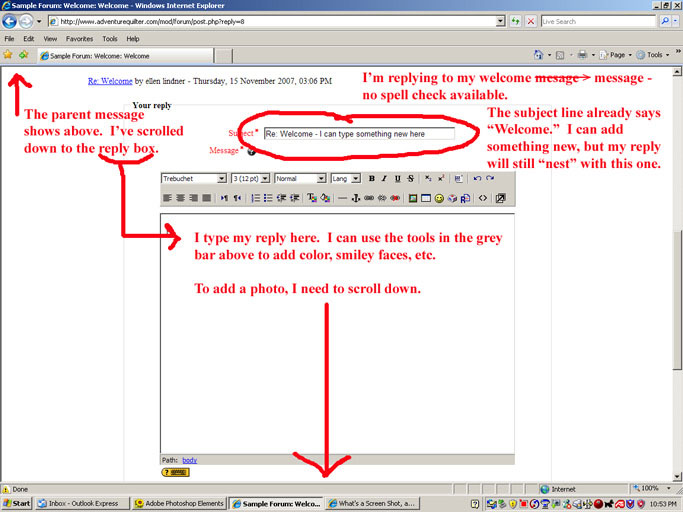The width and height of the screenshot is (683, 512).
Task: Open the File menu
Action: coord(9,39)
